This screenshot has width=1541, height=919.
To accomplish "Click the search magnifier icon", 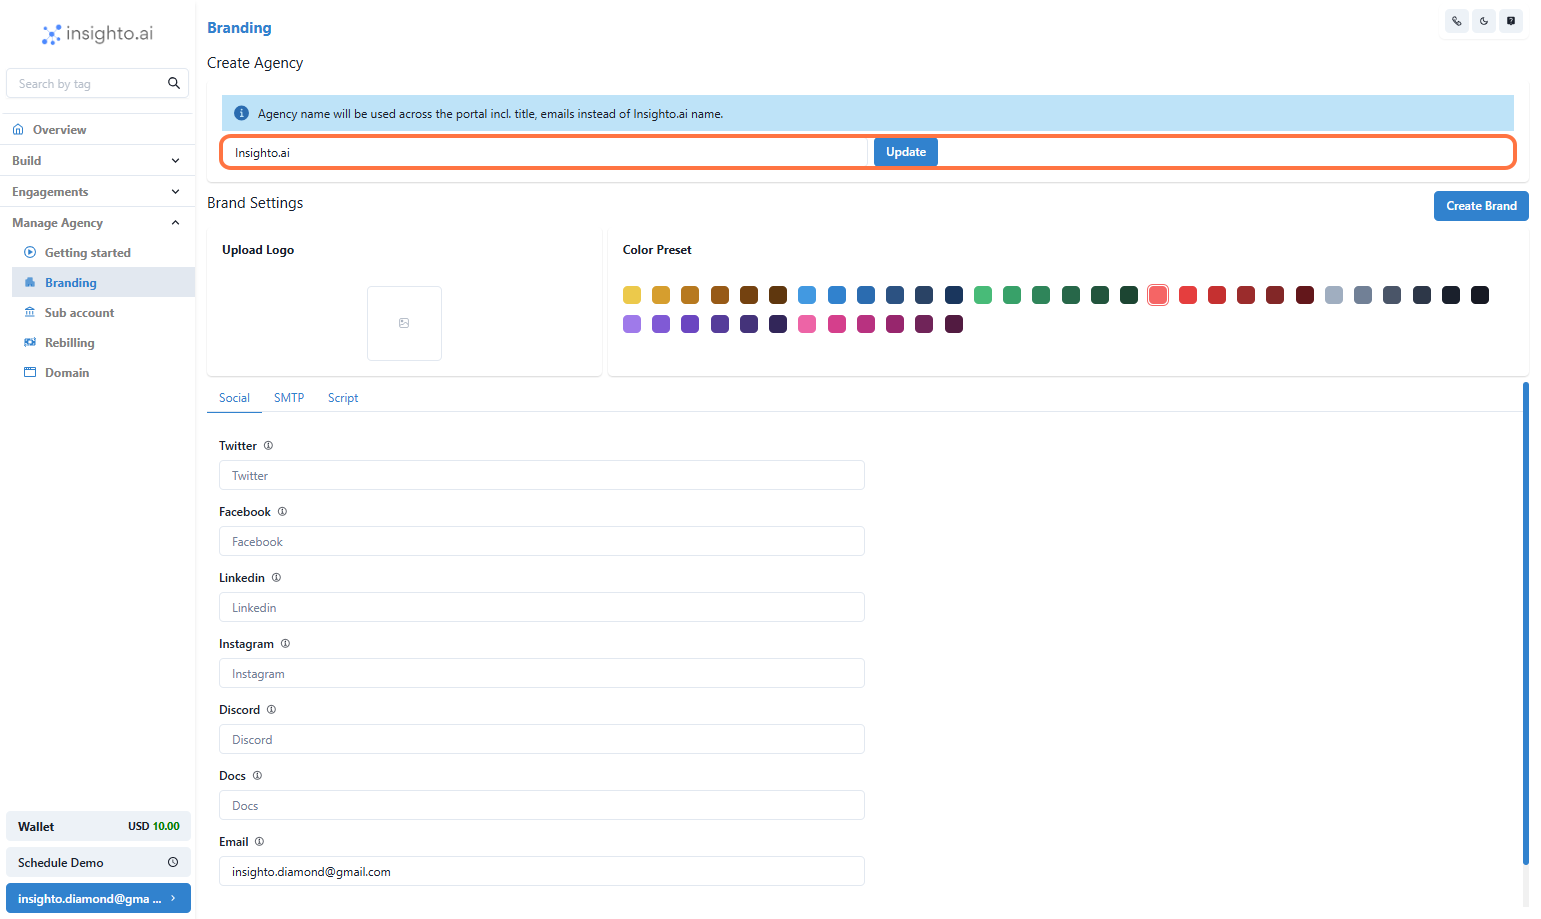I will pyautogui.click(x=174, y=83).
